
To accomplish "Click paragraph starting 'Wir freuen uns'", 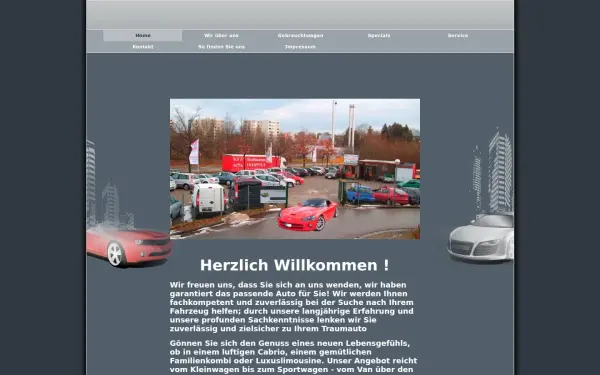I will tap(293, 307).
